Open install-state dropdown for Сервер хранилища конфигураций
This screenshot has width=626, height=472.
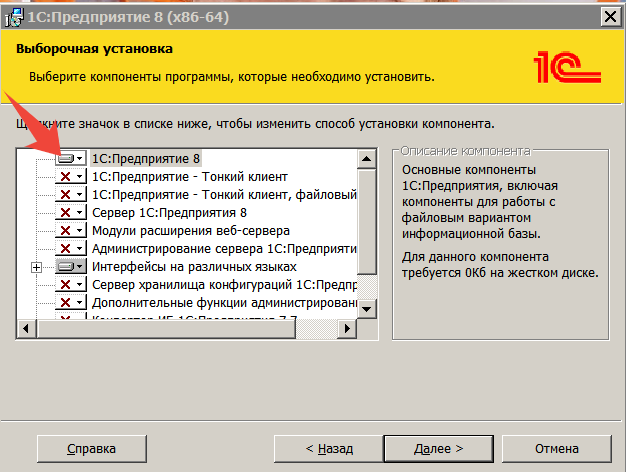click(71, 284)
